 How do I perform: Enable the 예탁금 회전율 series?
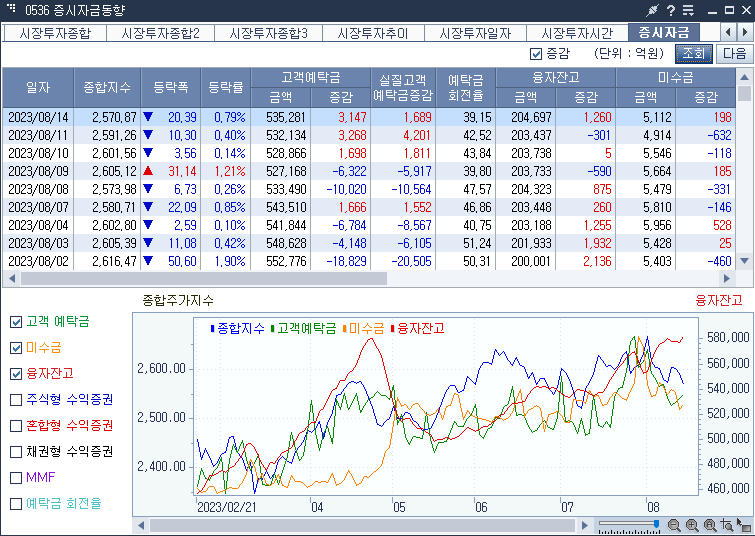coord(16,504)
